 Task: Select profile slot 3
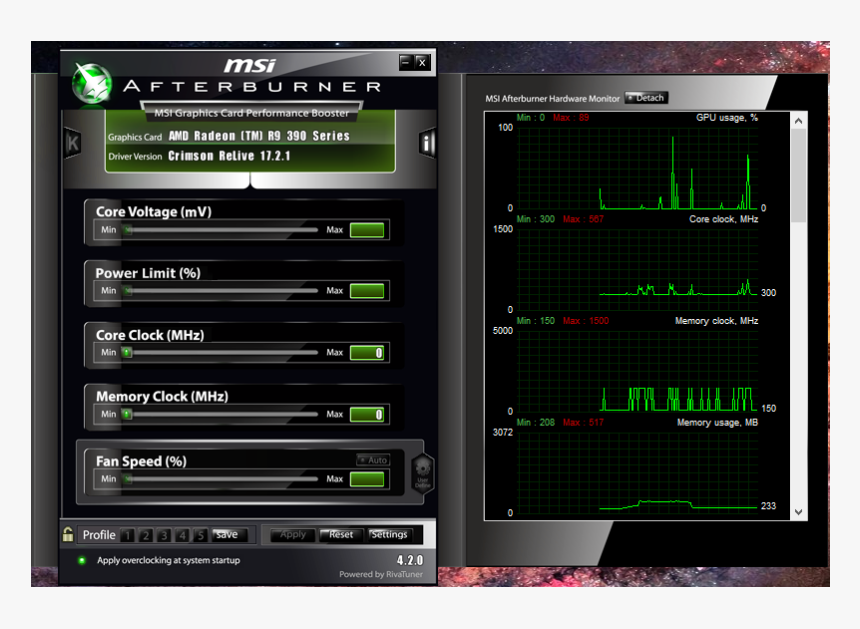162,534
